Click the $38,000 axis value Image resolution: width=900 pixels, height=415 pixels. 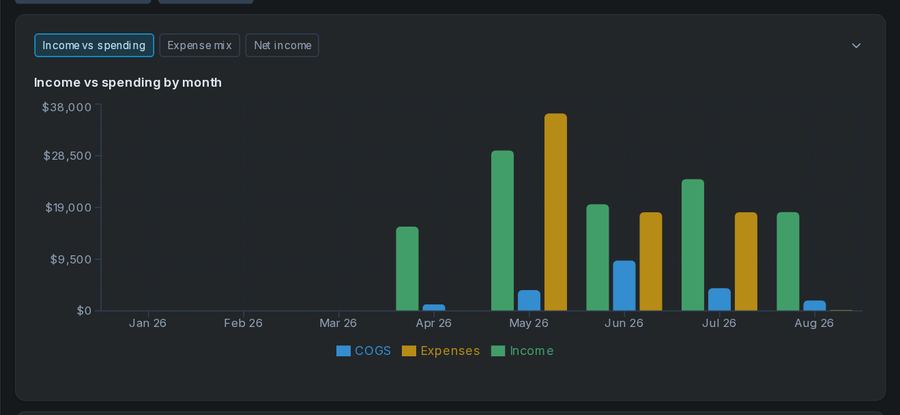[67, 107]
